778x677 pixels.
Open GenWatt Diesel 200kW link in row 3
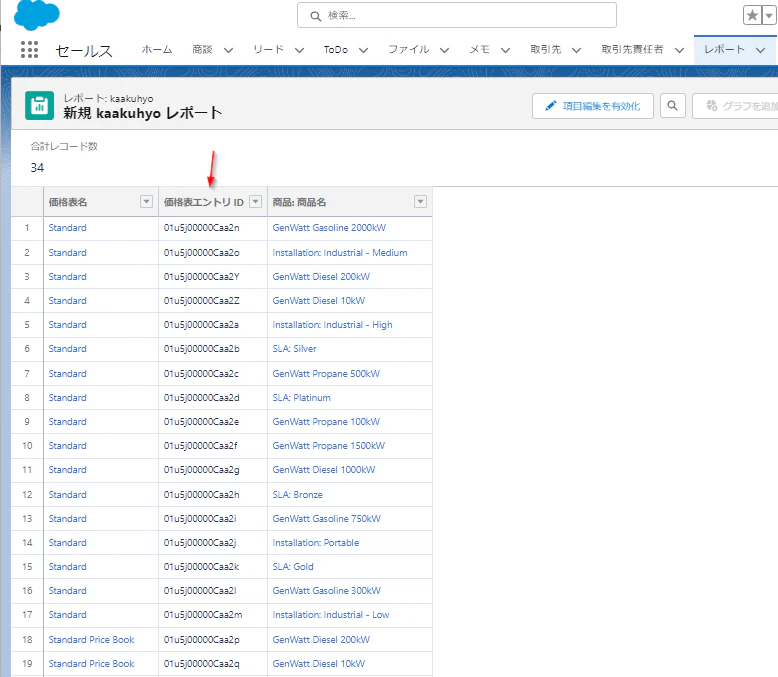pos(321,276)
